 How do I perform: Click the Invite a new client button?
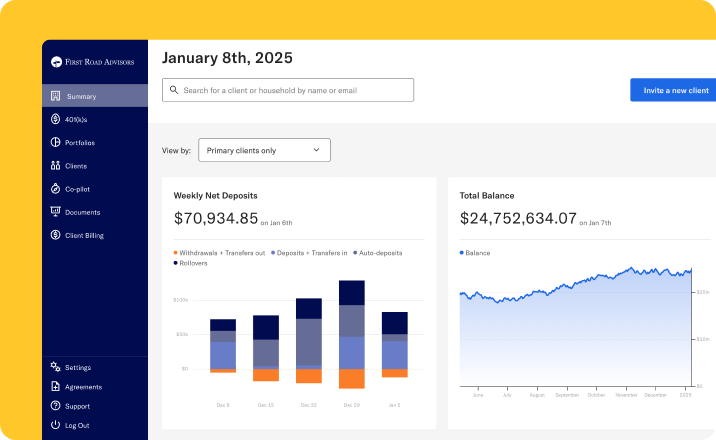tap(673, 90)
